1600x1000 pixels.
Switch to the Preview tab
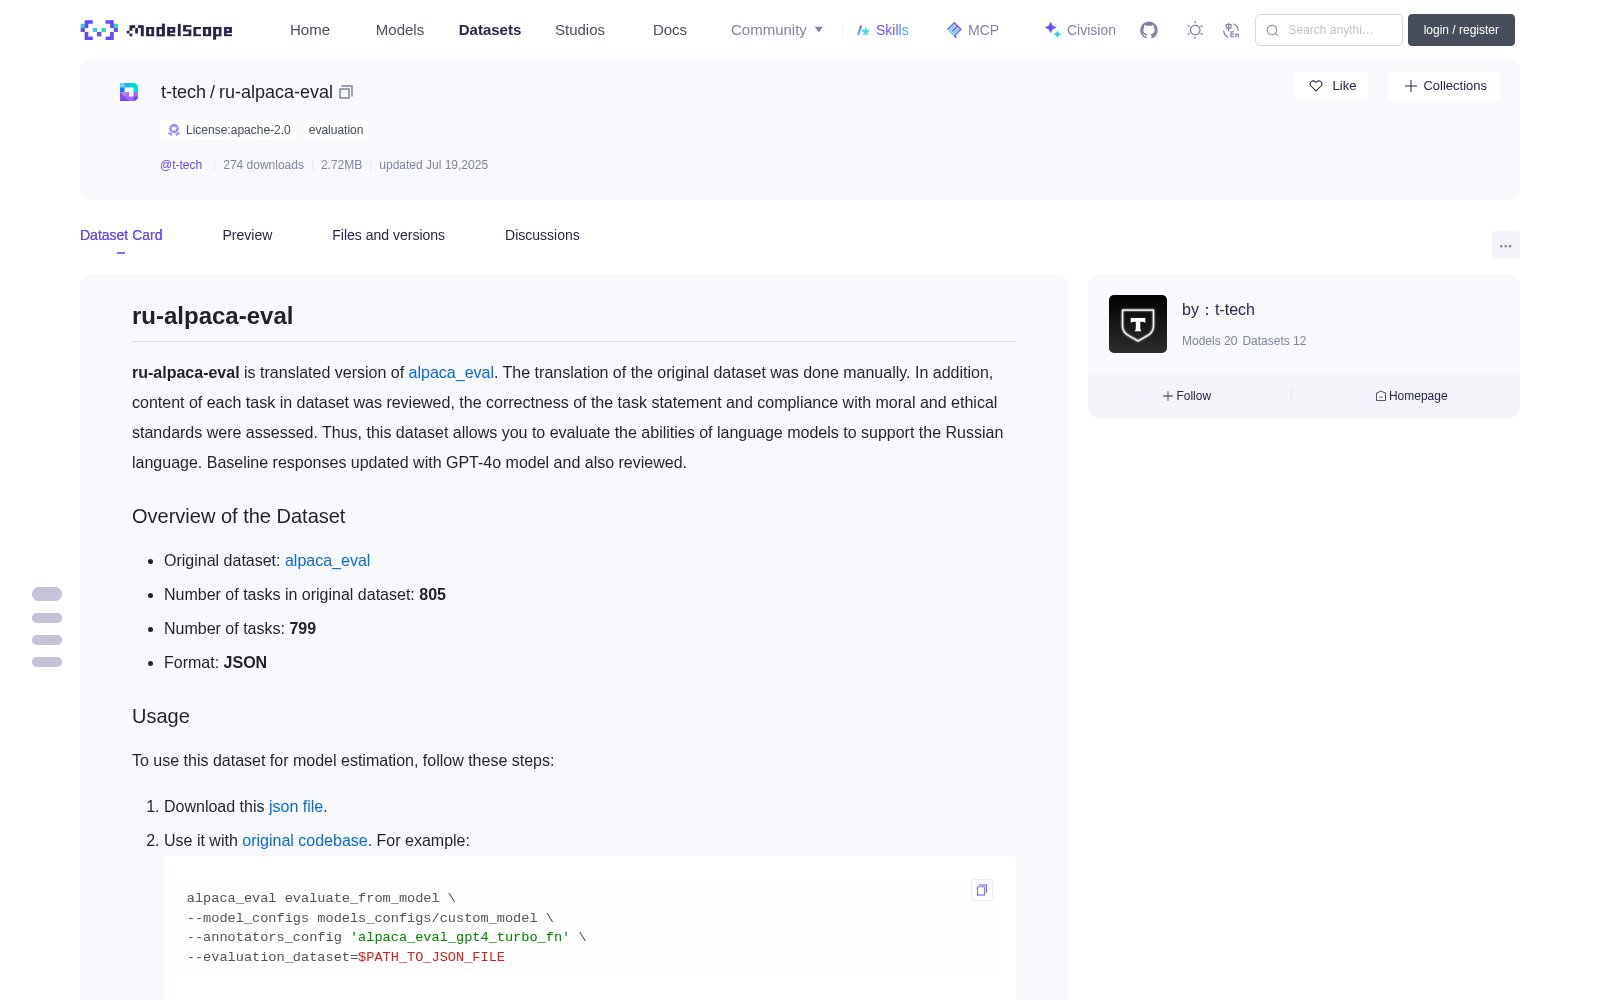(x=247, y=235)
